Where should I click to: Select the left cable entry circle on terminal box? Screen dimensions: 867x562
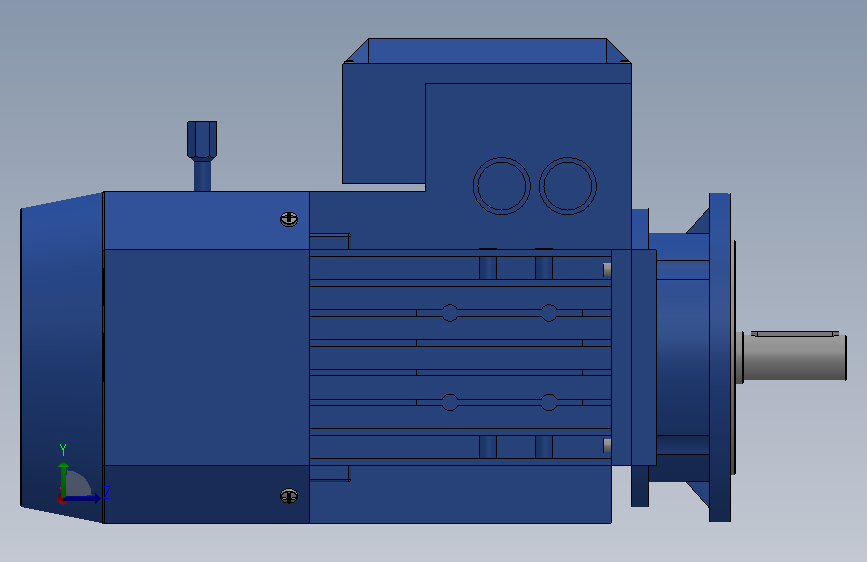click(502, 186)
